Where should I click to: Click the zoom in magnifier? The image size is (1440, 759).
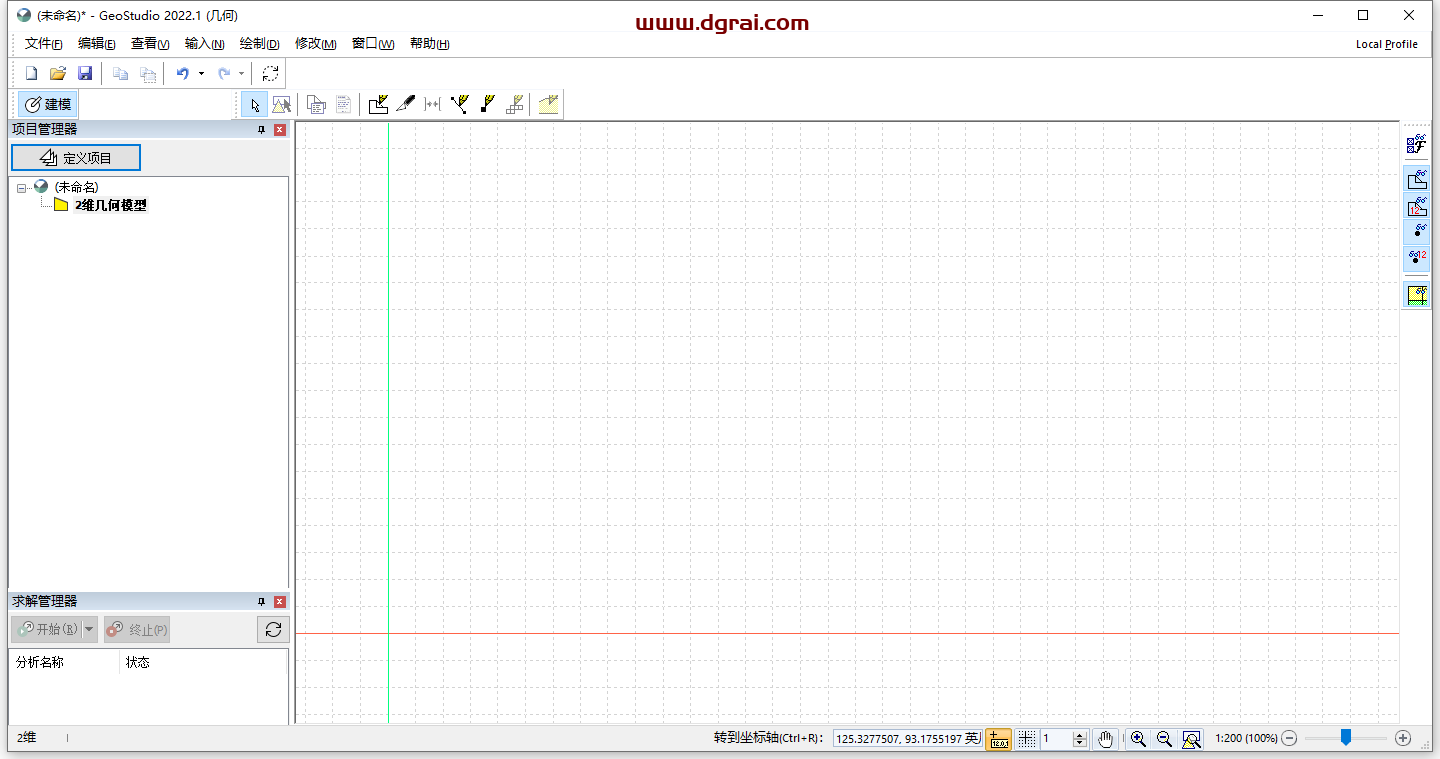tap(1138, 739)
